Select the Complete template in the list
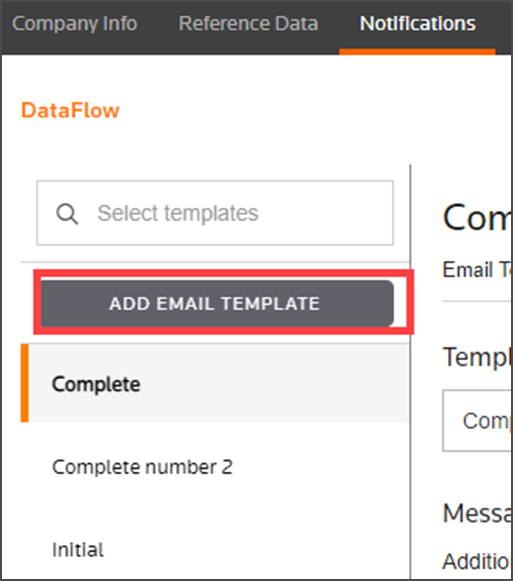The image size is (513, 581). click(215, 383)
